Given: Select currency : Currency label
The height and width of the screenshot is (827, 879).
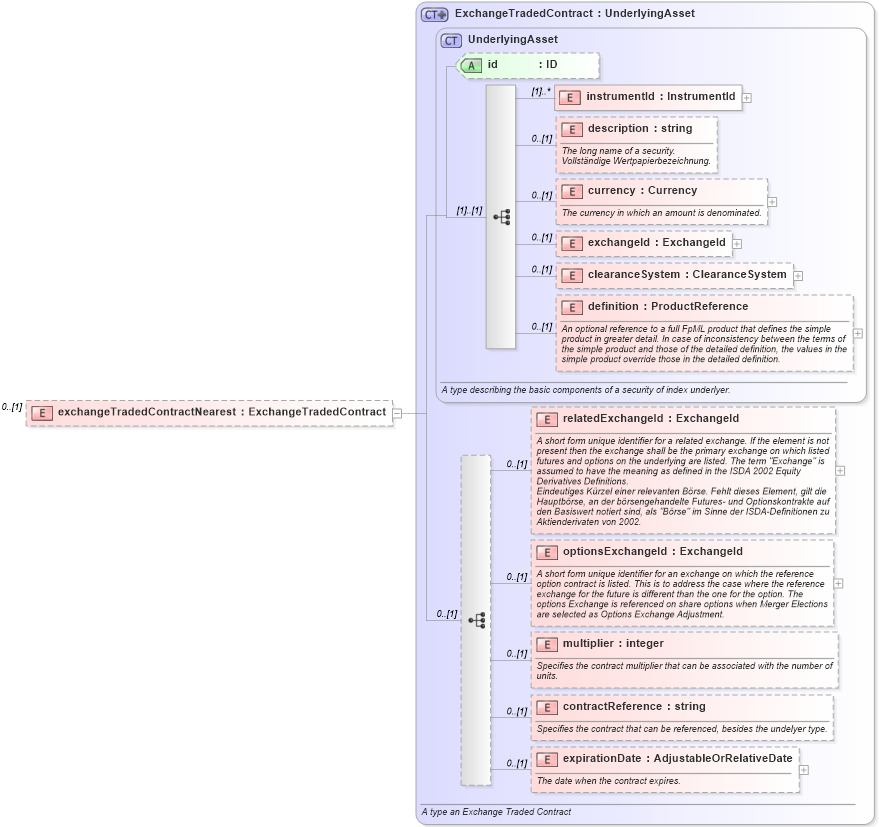Looking at the screenshot, I should [x=642, y=191].
